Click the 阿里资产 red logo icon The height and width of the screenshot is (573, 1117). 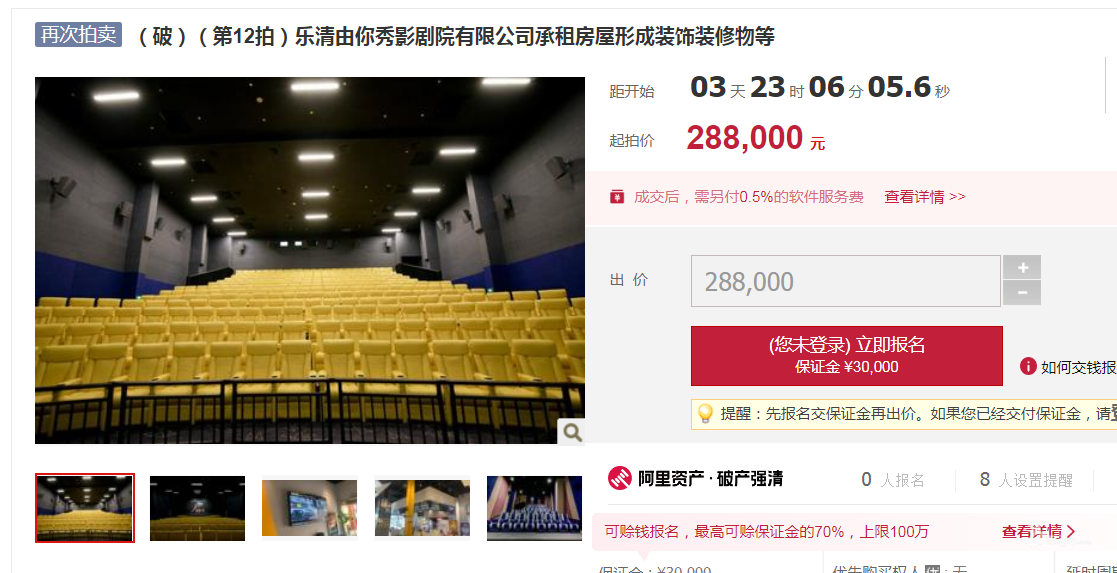click(x=620, y=478)
